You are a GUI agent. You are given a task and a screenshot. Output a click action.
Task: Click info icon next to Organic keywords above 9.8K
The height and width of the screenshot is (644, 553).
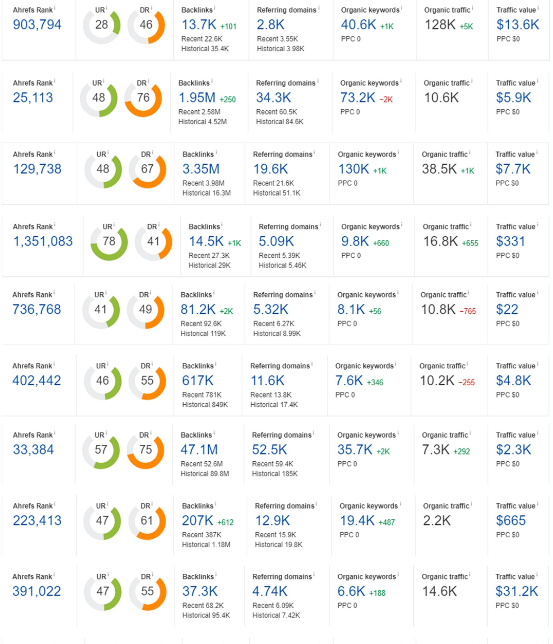point(401,225)
